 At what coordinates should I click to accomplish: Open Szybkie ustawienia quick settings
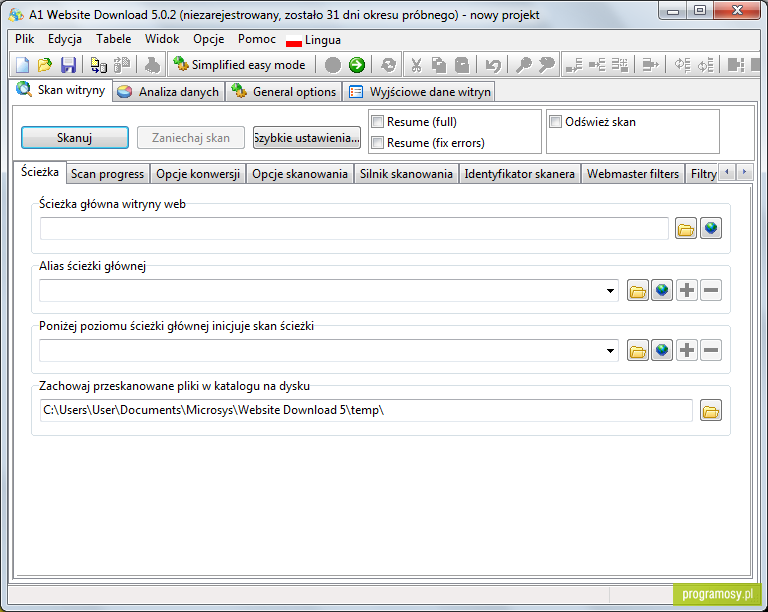[307, 138]
